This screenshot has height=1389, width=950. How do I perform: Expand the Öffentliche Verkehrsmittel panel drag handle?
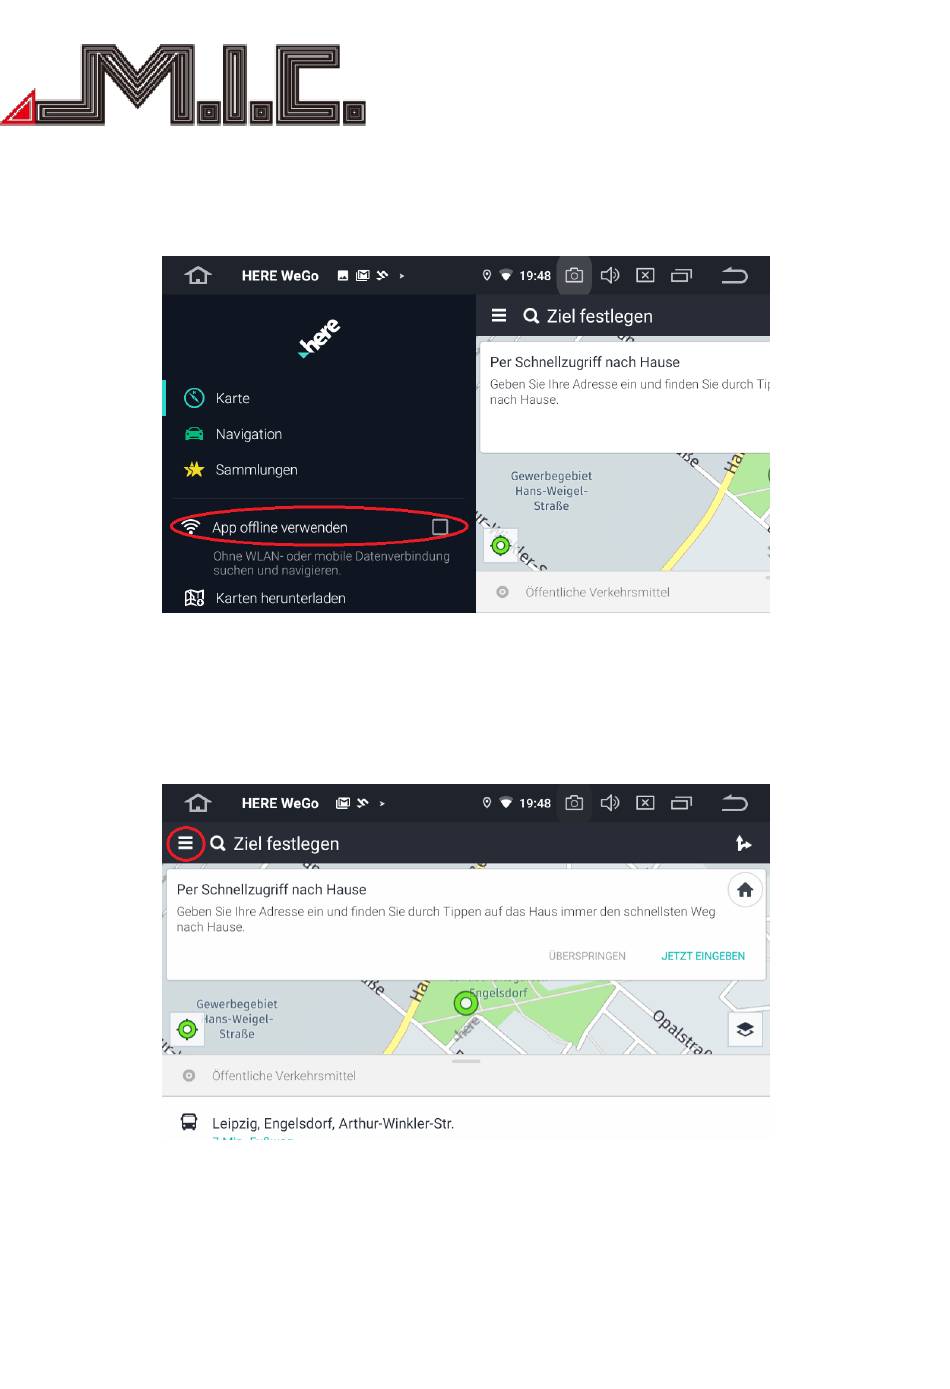[466, 1061]
